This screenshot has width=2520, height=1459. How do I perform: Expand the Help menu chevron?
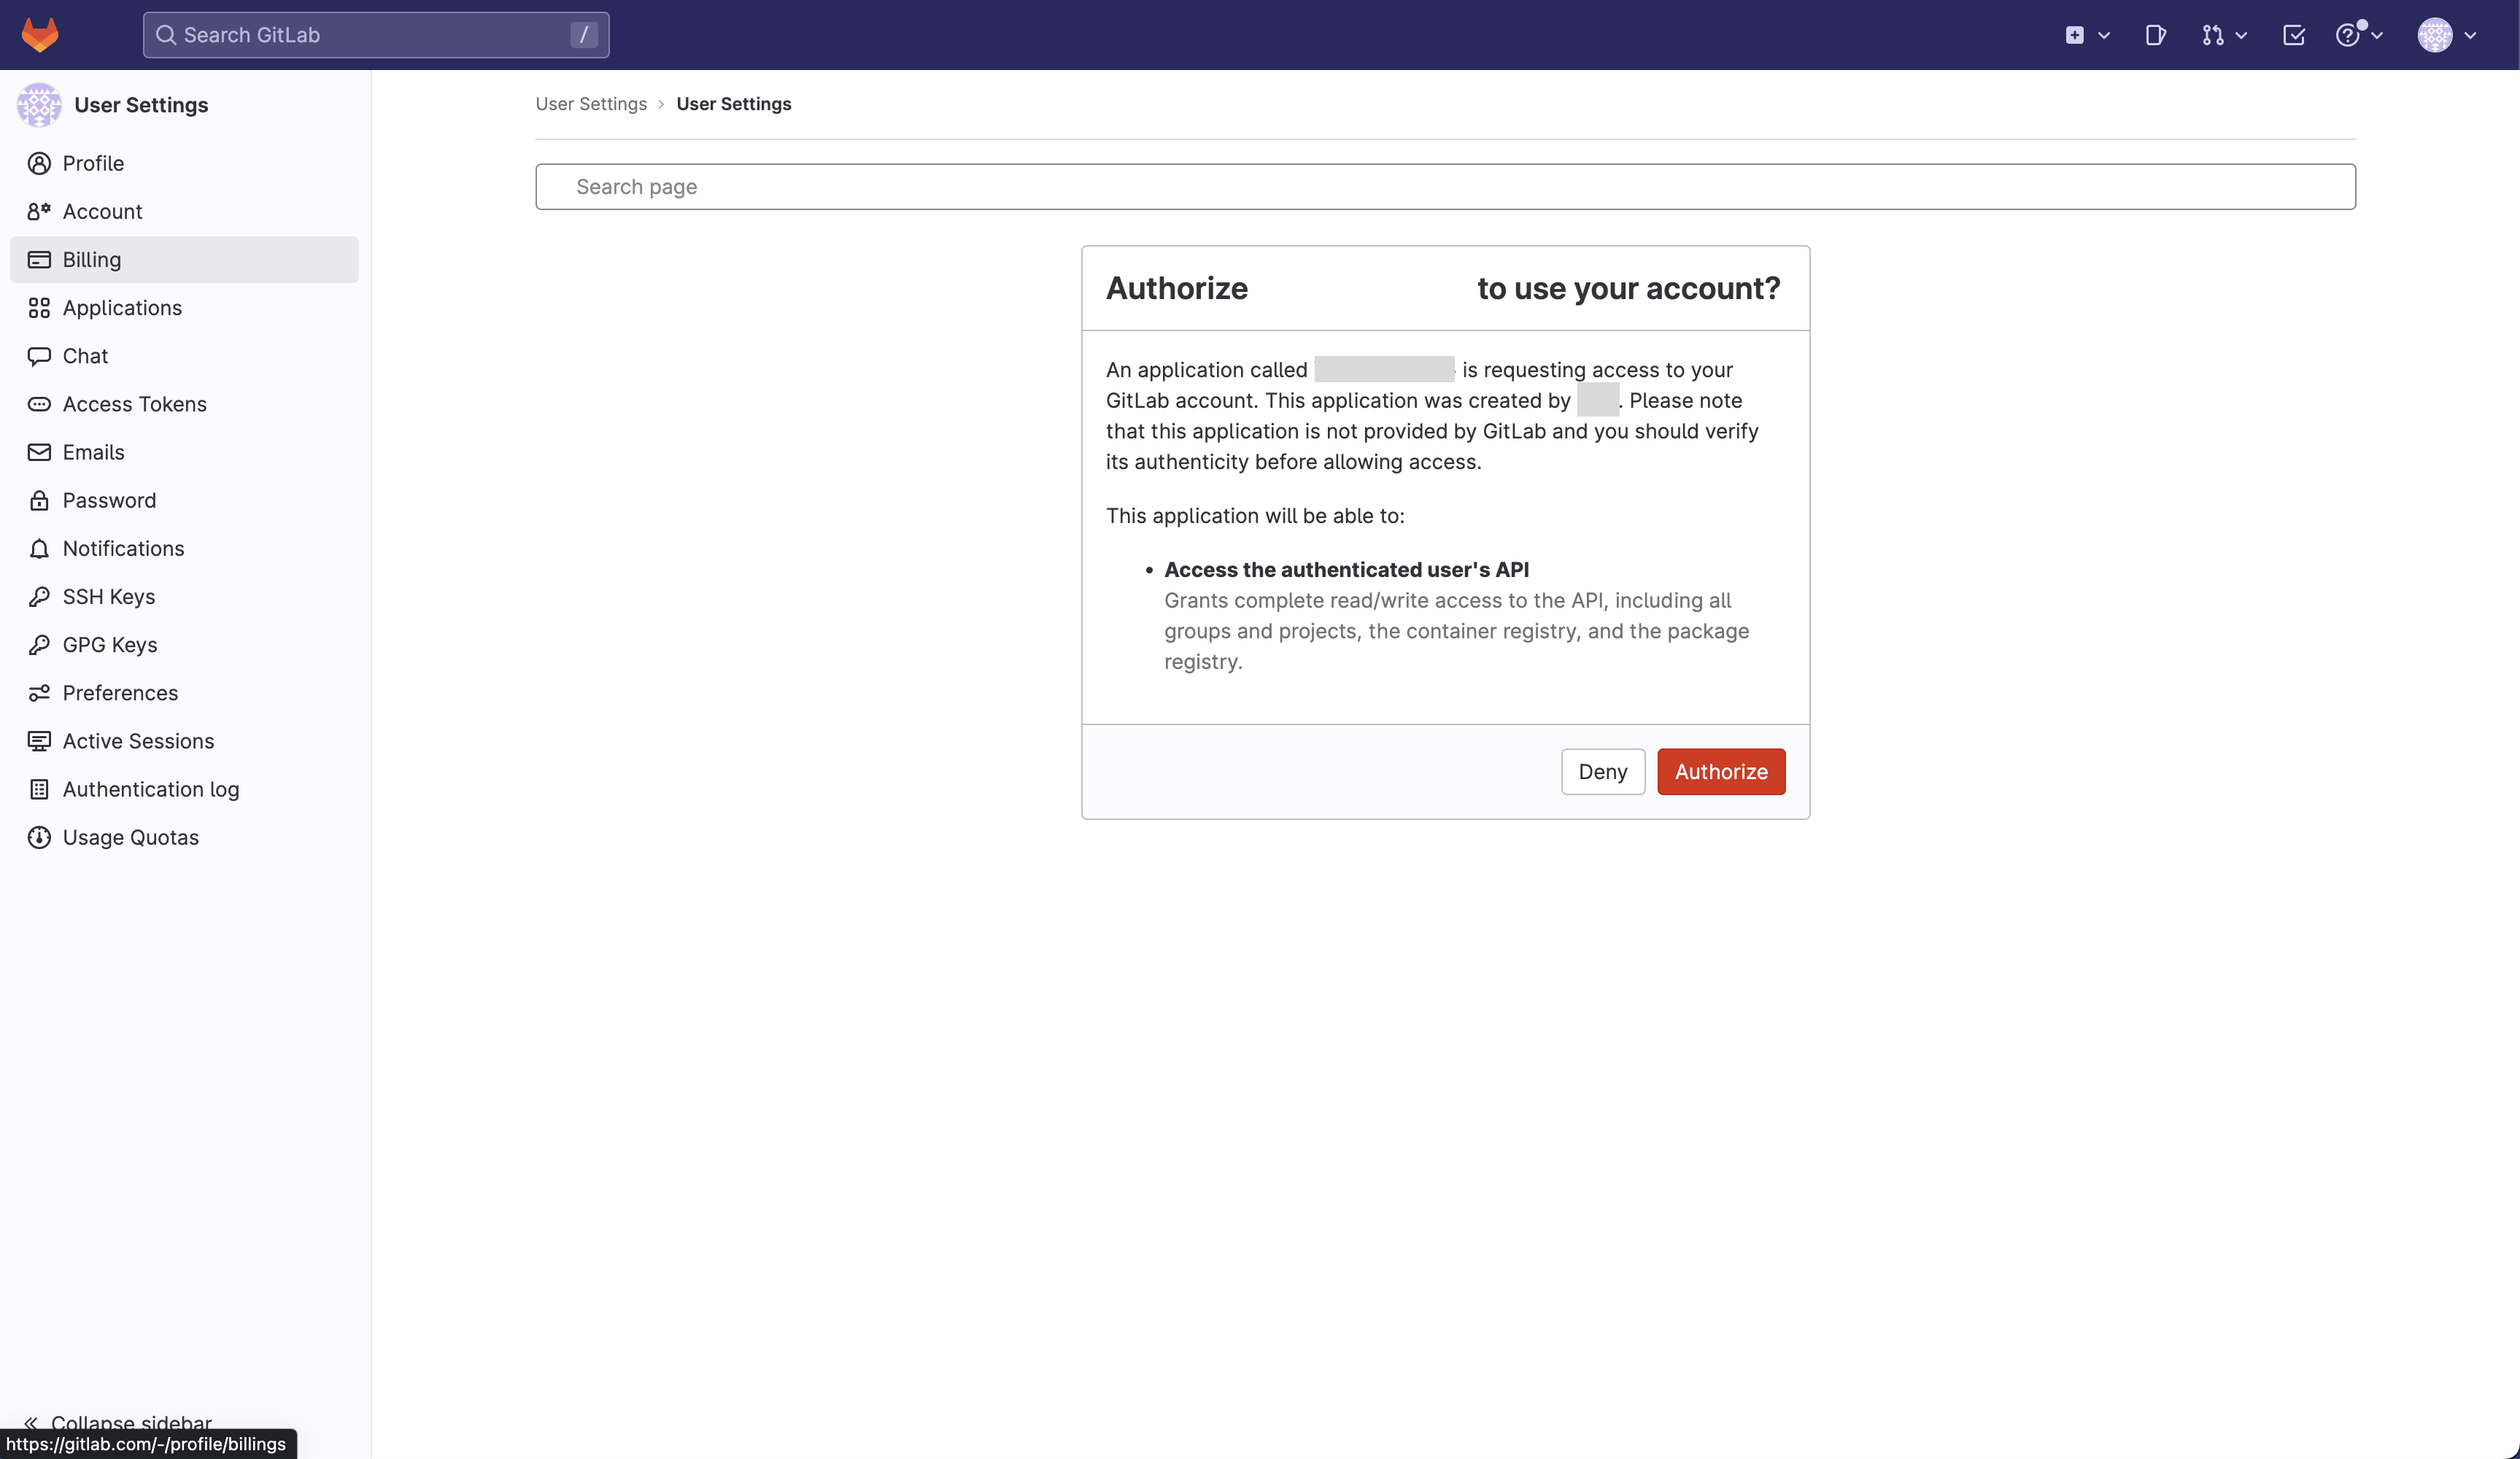click(2378, 34)
